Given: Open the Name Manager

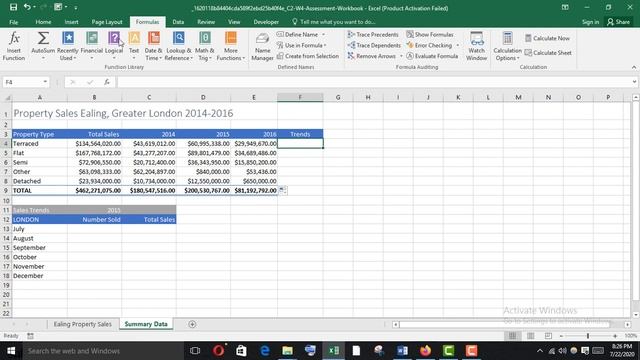Looking at the screenshot, I should pos(262,46).
